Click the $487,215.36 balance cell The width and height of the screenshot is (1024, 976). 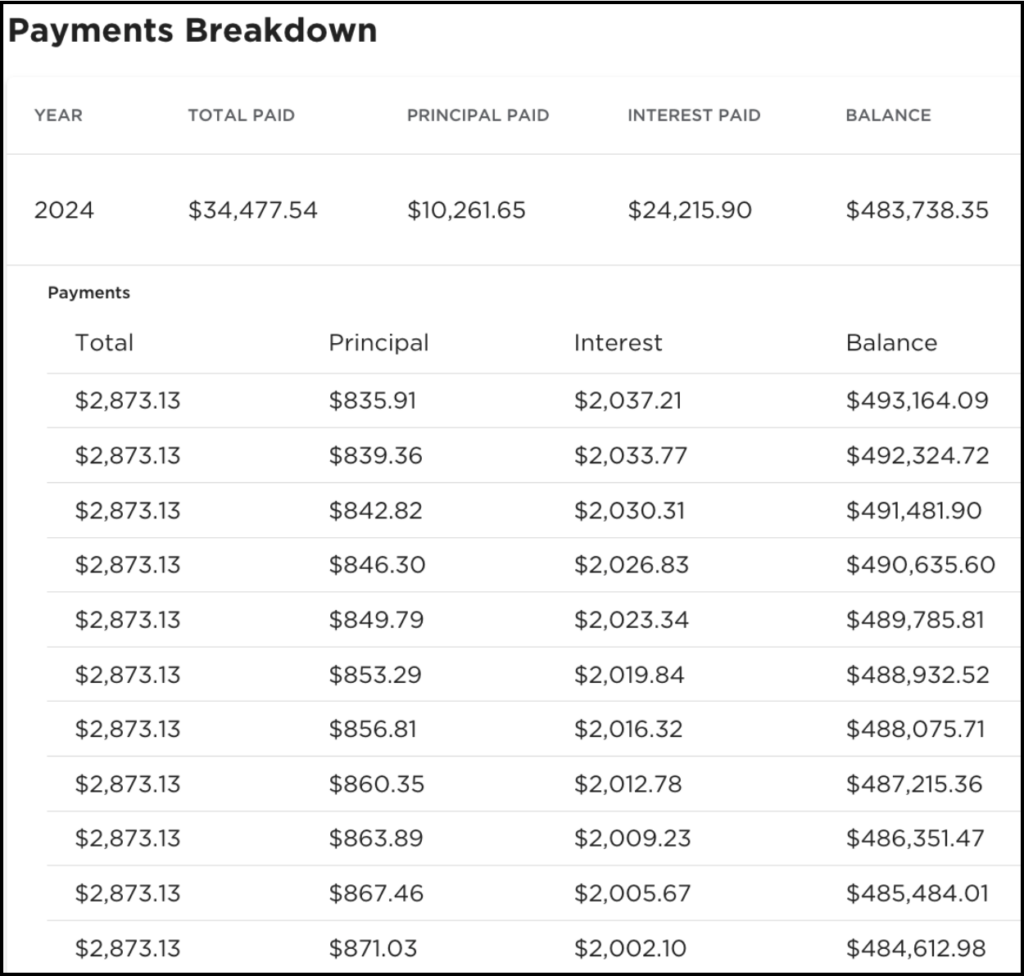click(x=914, y=784)
